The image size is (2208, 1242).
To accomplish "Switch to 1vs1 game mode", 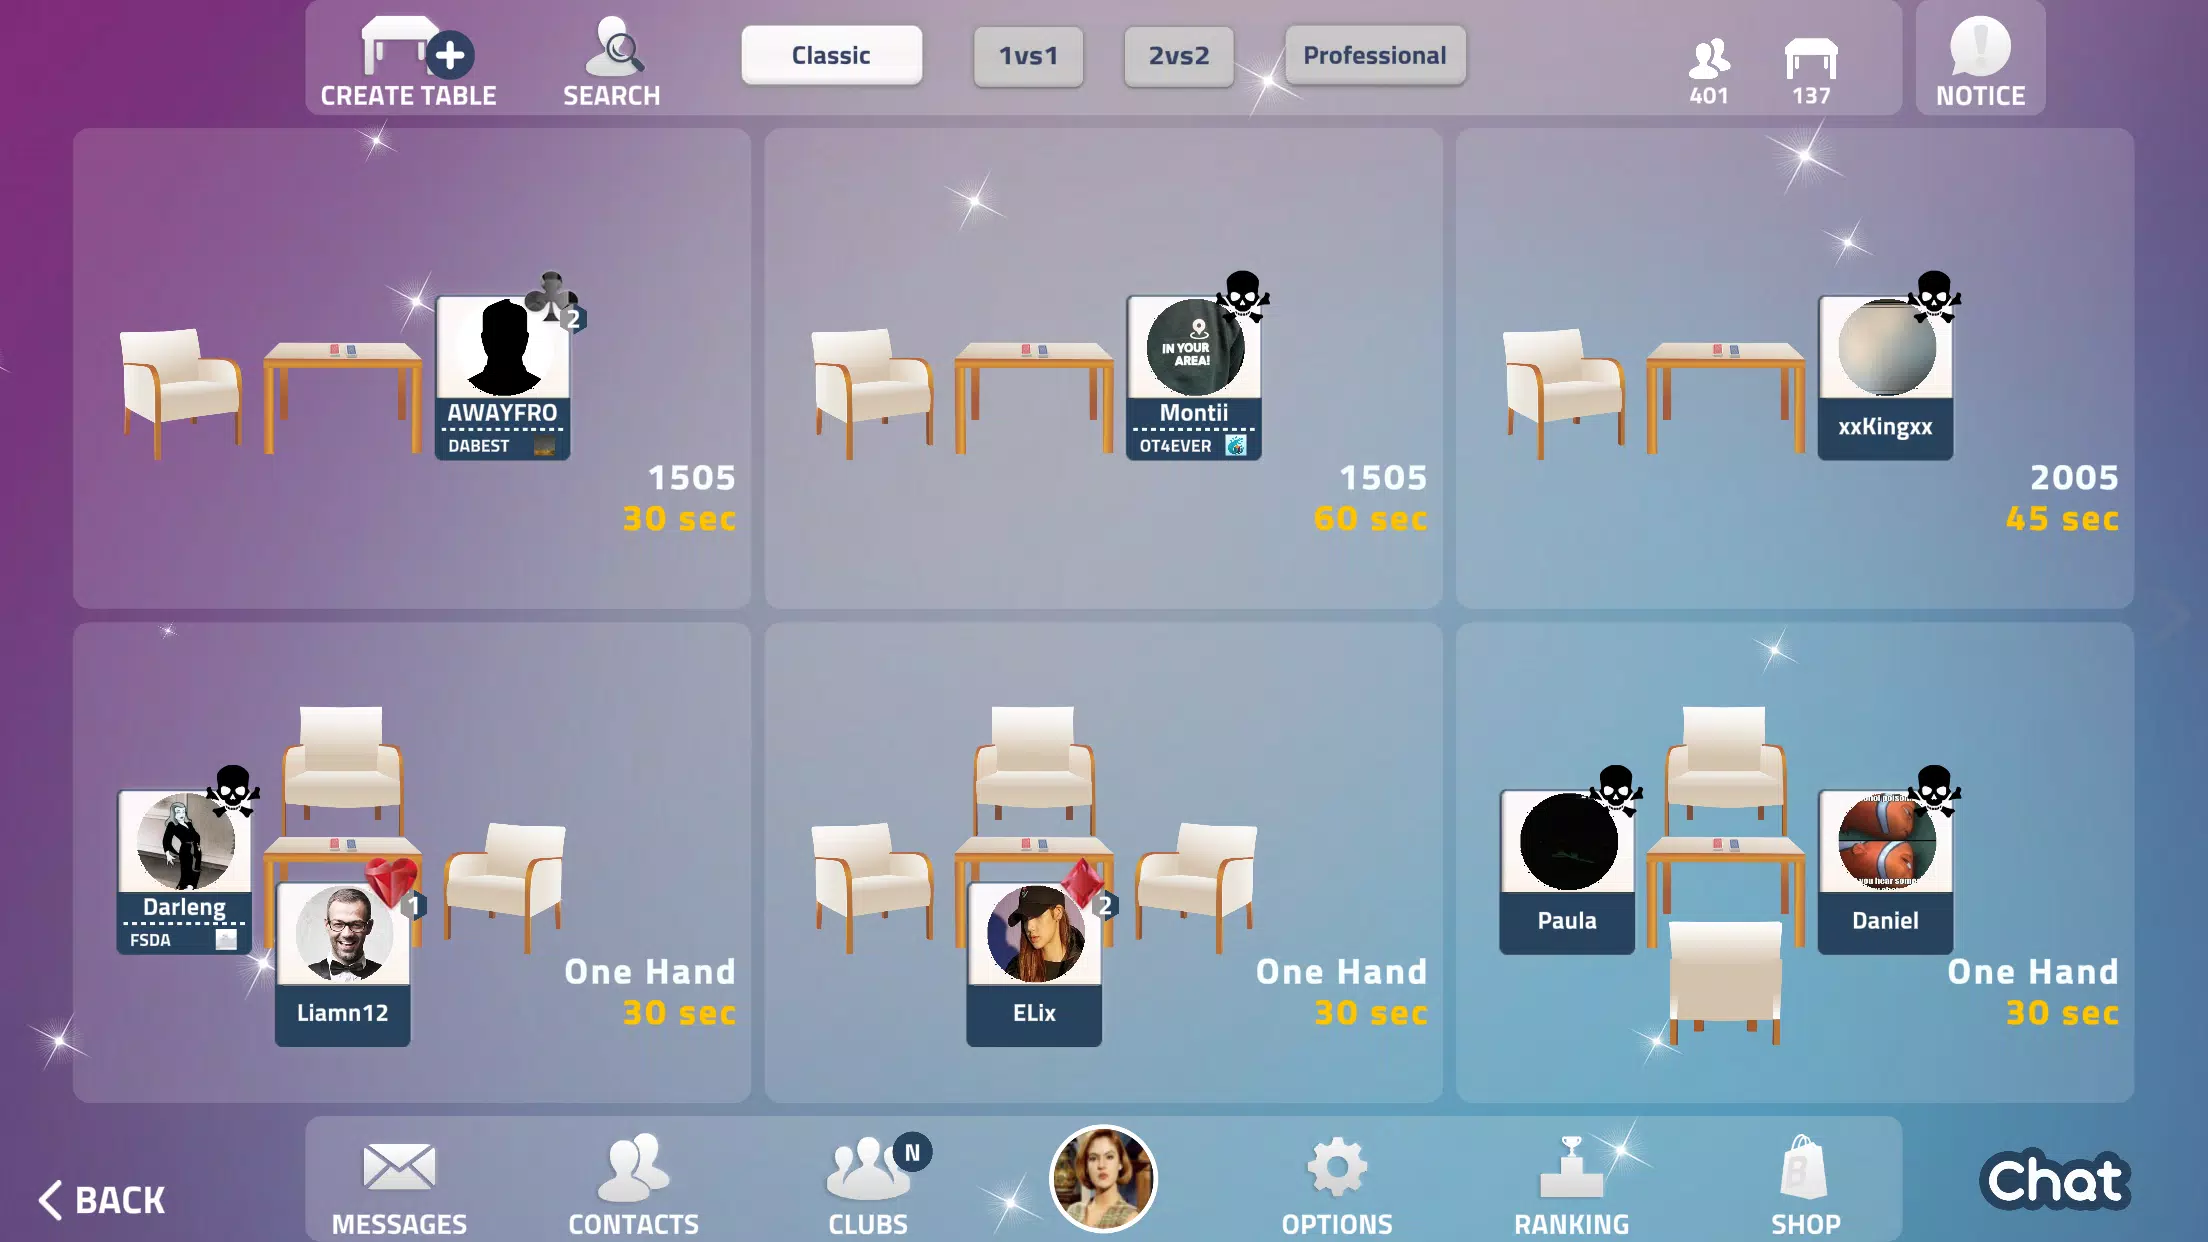I will pyautogui.click(x=1028, y=55).
